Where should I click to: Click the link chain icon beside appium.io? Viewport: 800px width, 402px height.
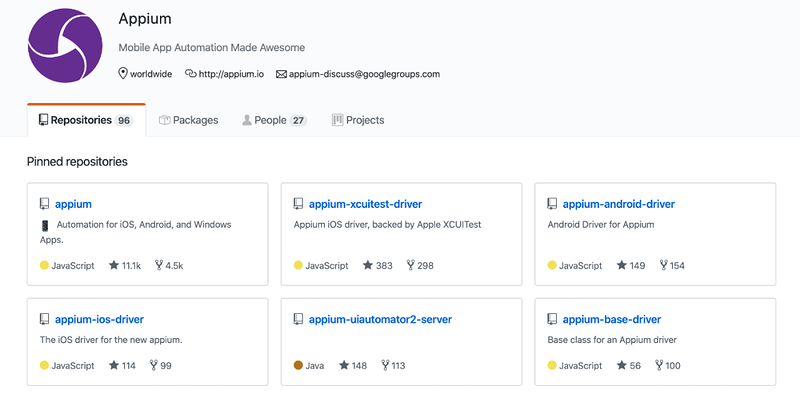click(190, 73)
